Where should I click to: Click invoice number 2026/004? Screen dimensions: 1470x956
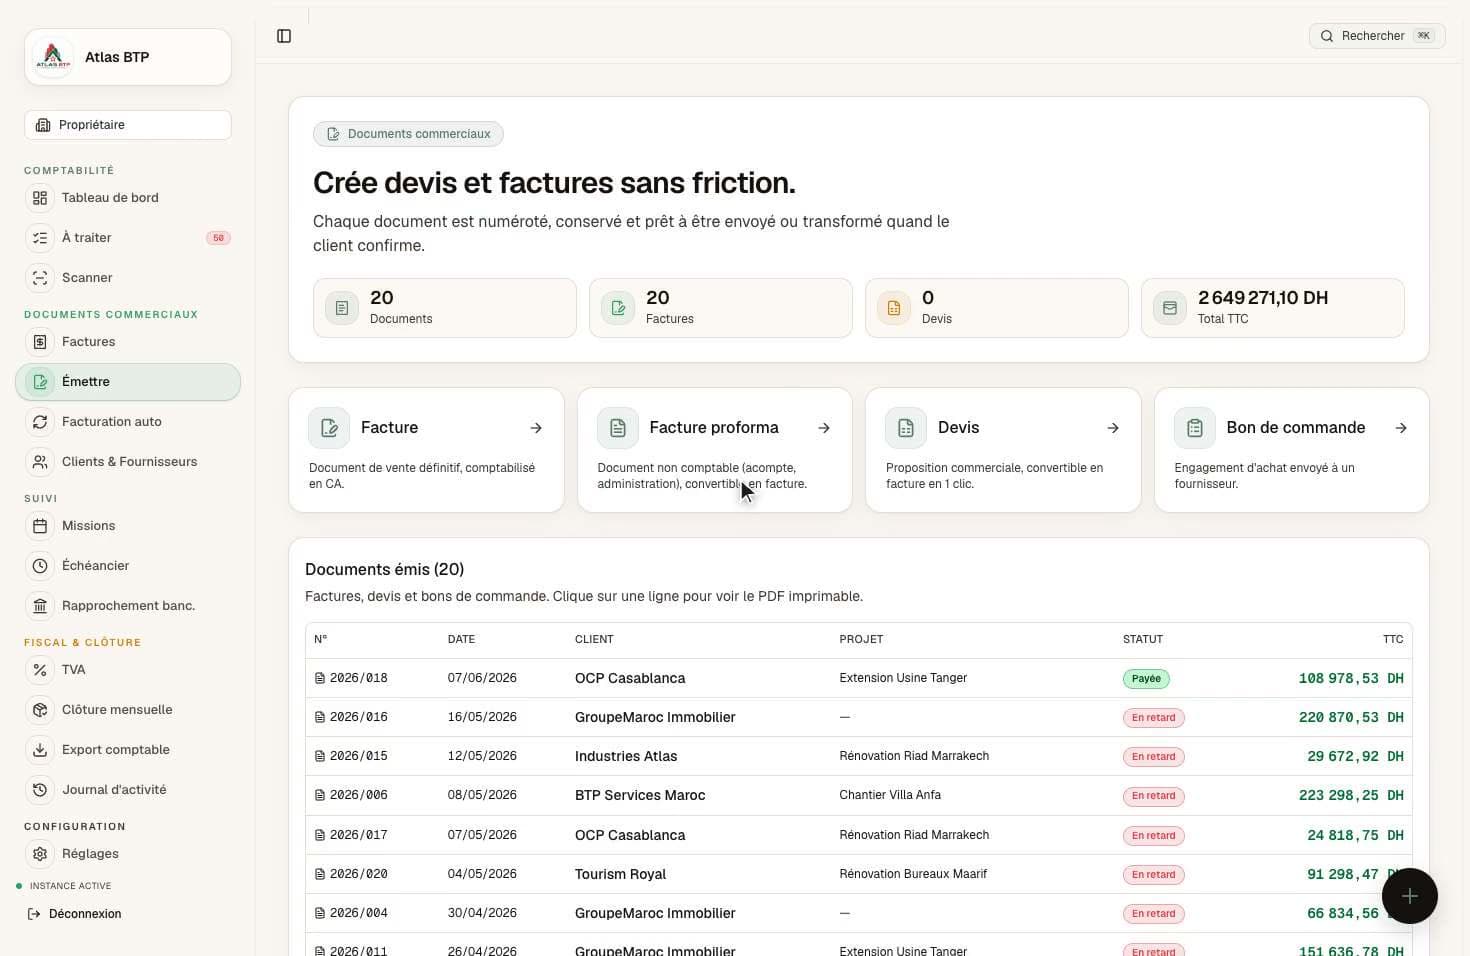coord(359,913)
